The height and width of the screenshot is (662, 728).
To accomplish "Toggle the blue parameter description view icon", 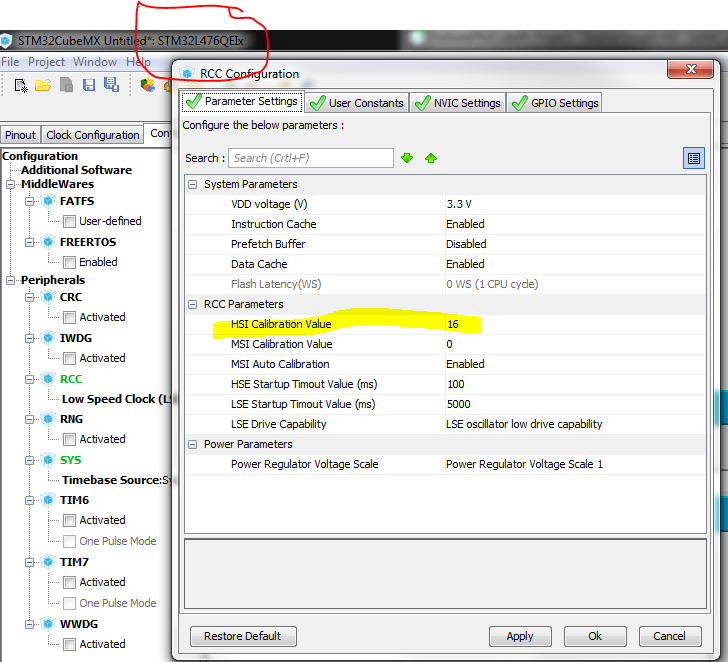I will (694, 158).
